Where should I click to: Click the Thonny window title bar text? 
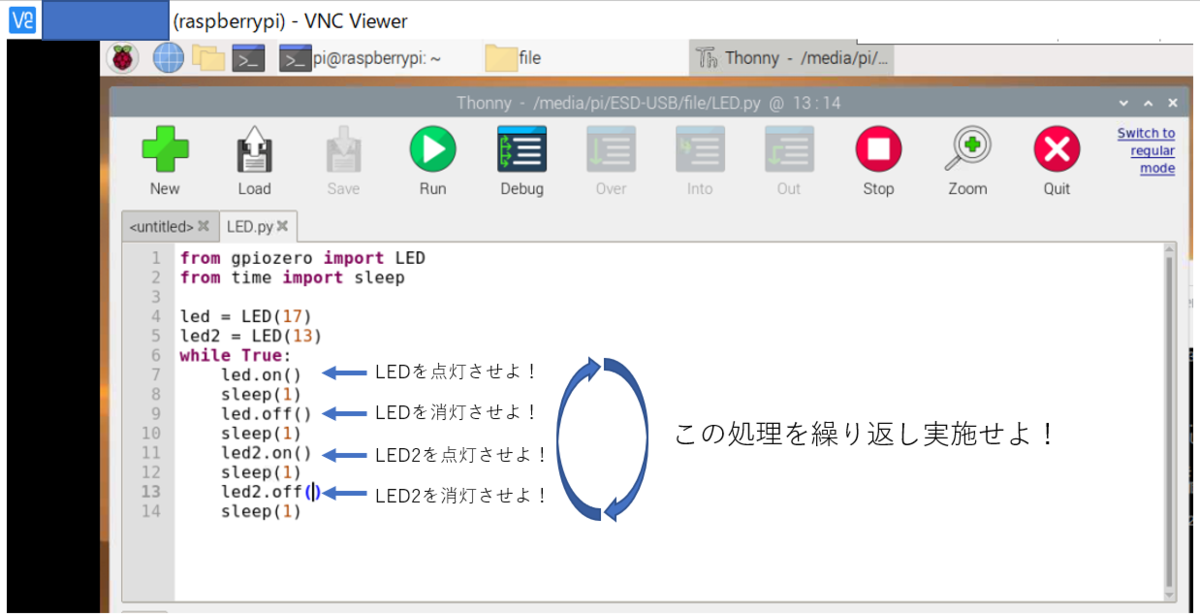[x=648, y=103]
